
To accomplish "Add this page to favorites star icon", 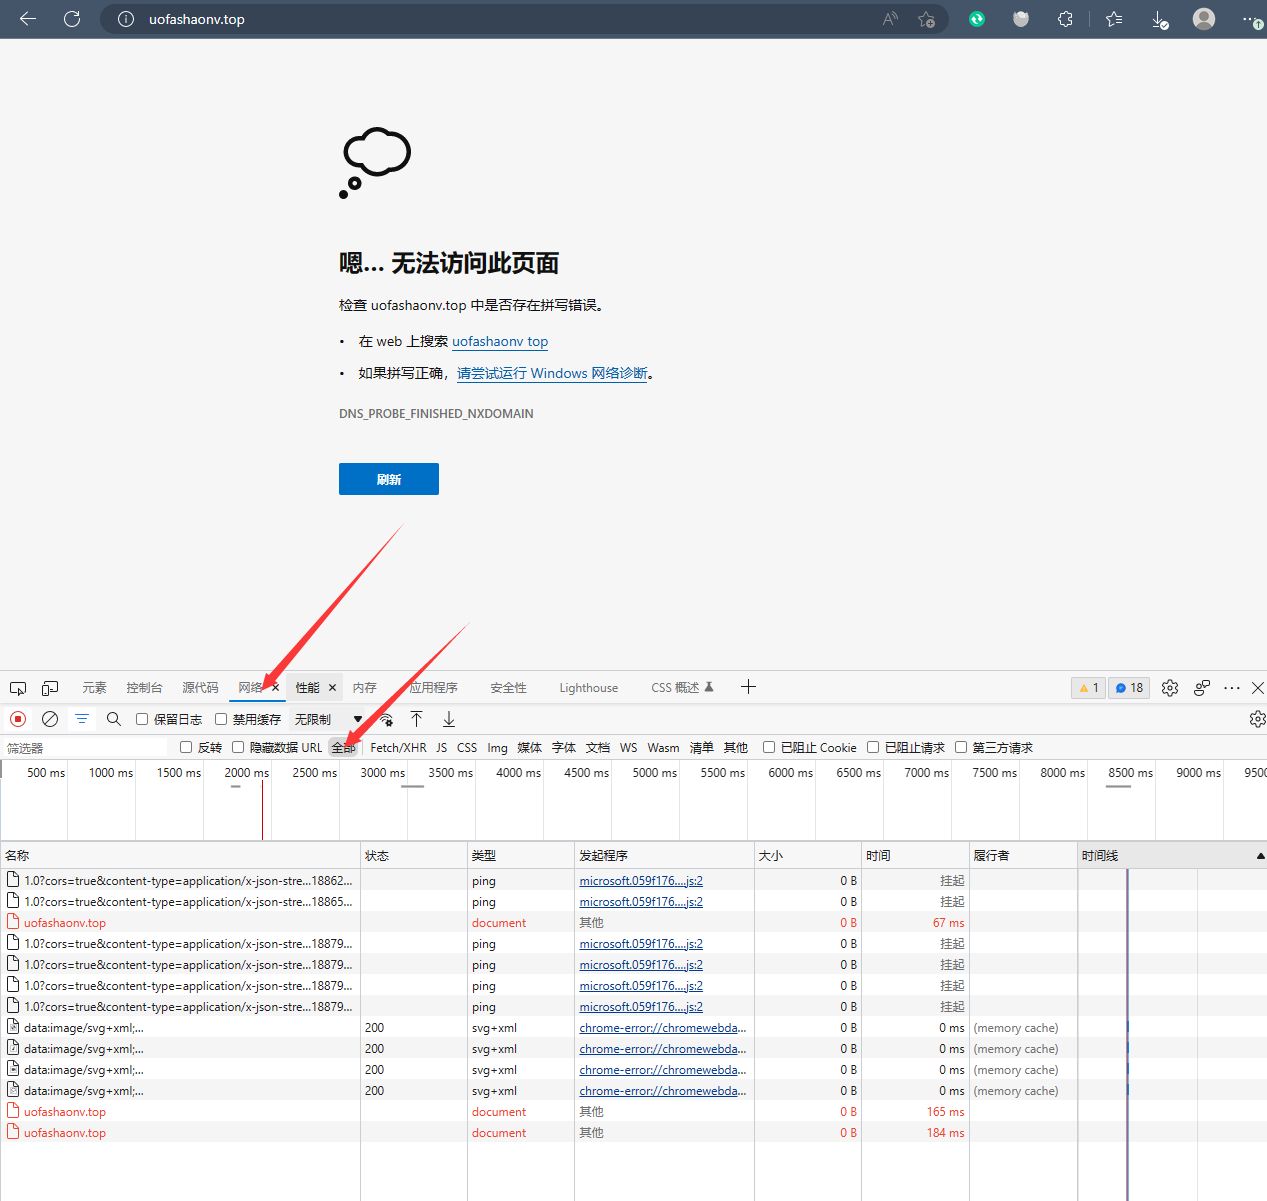I will tap(927, 19).
